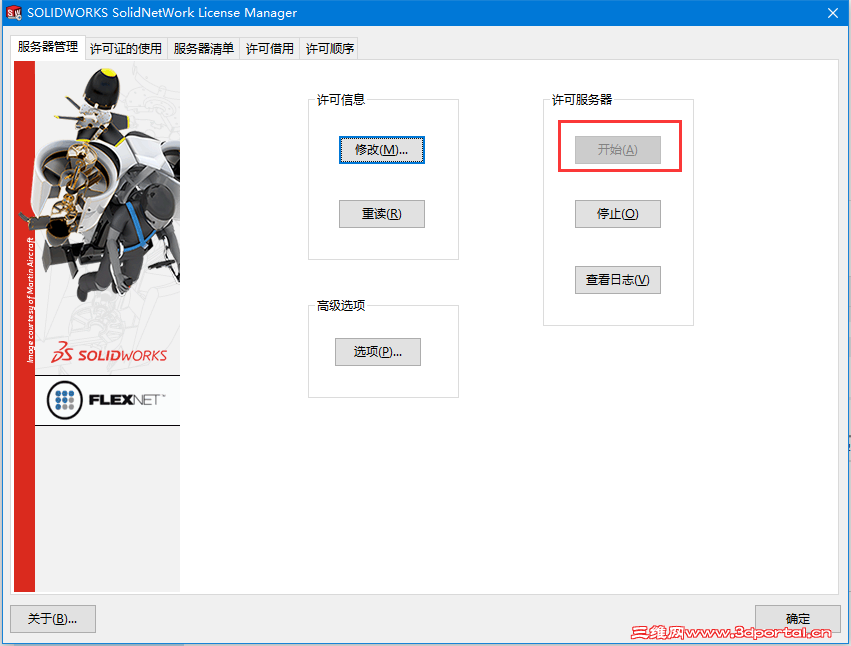This screenshot has width=851, height=646.
Task: Click the 关于(B)... button
Action: point(53,619)
